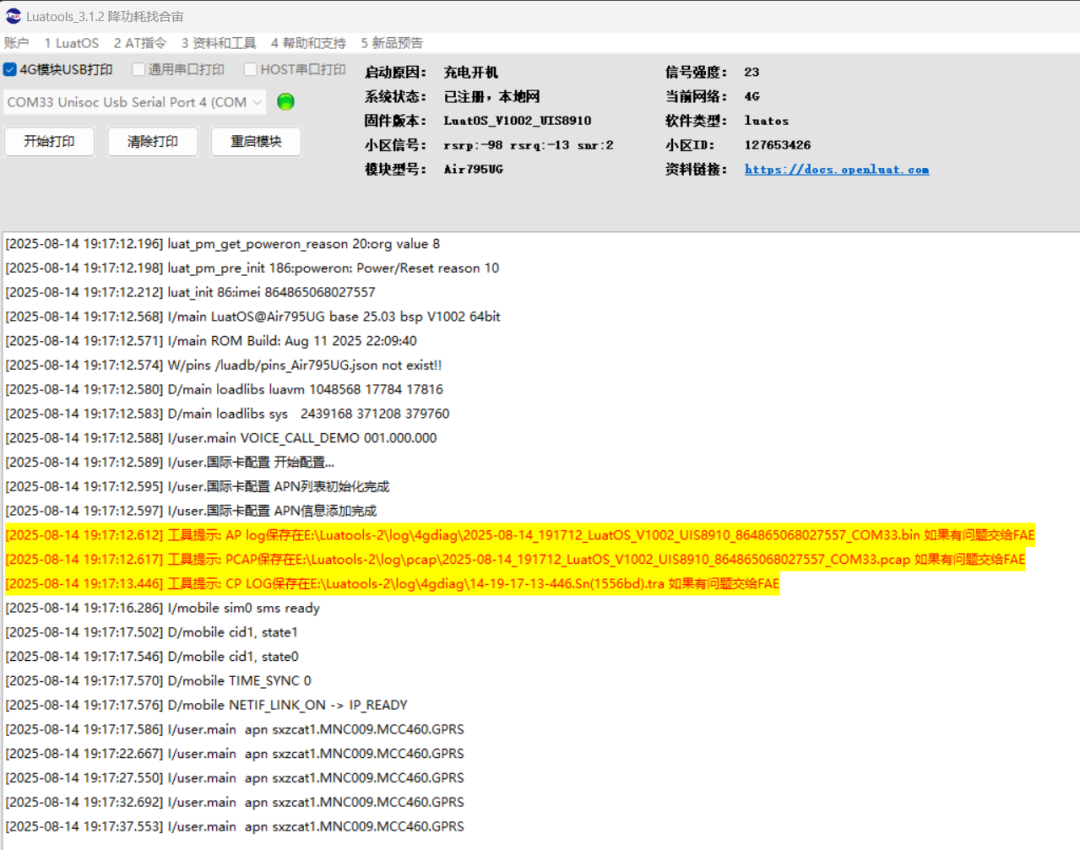
Task: Select the sim0 sms ready log line
Action: tap(163, 608)
